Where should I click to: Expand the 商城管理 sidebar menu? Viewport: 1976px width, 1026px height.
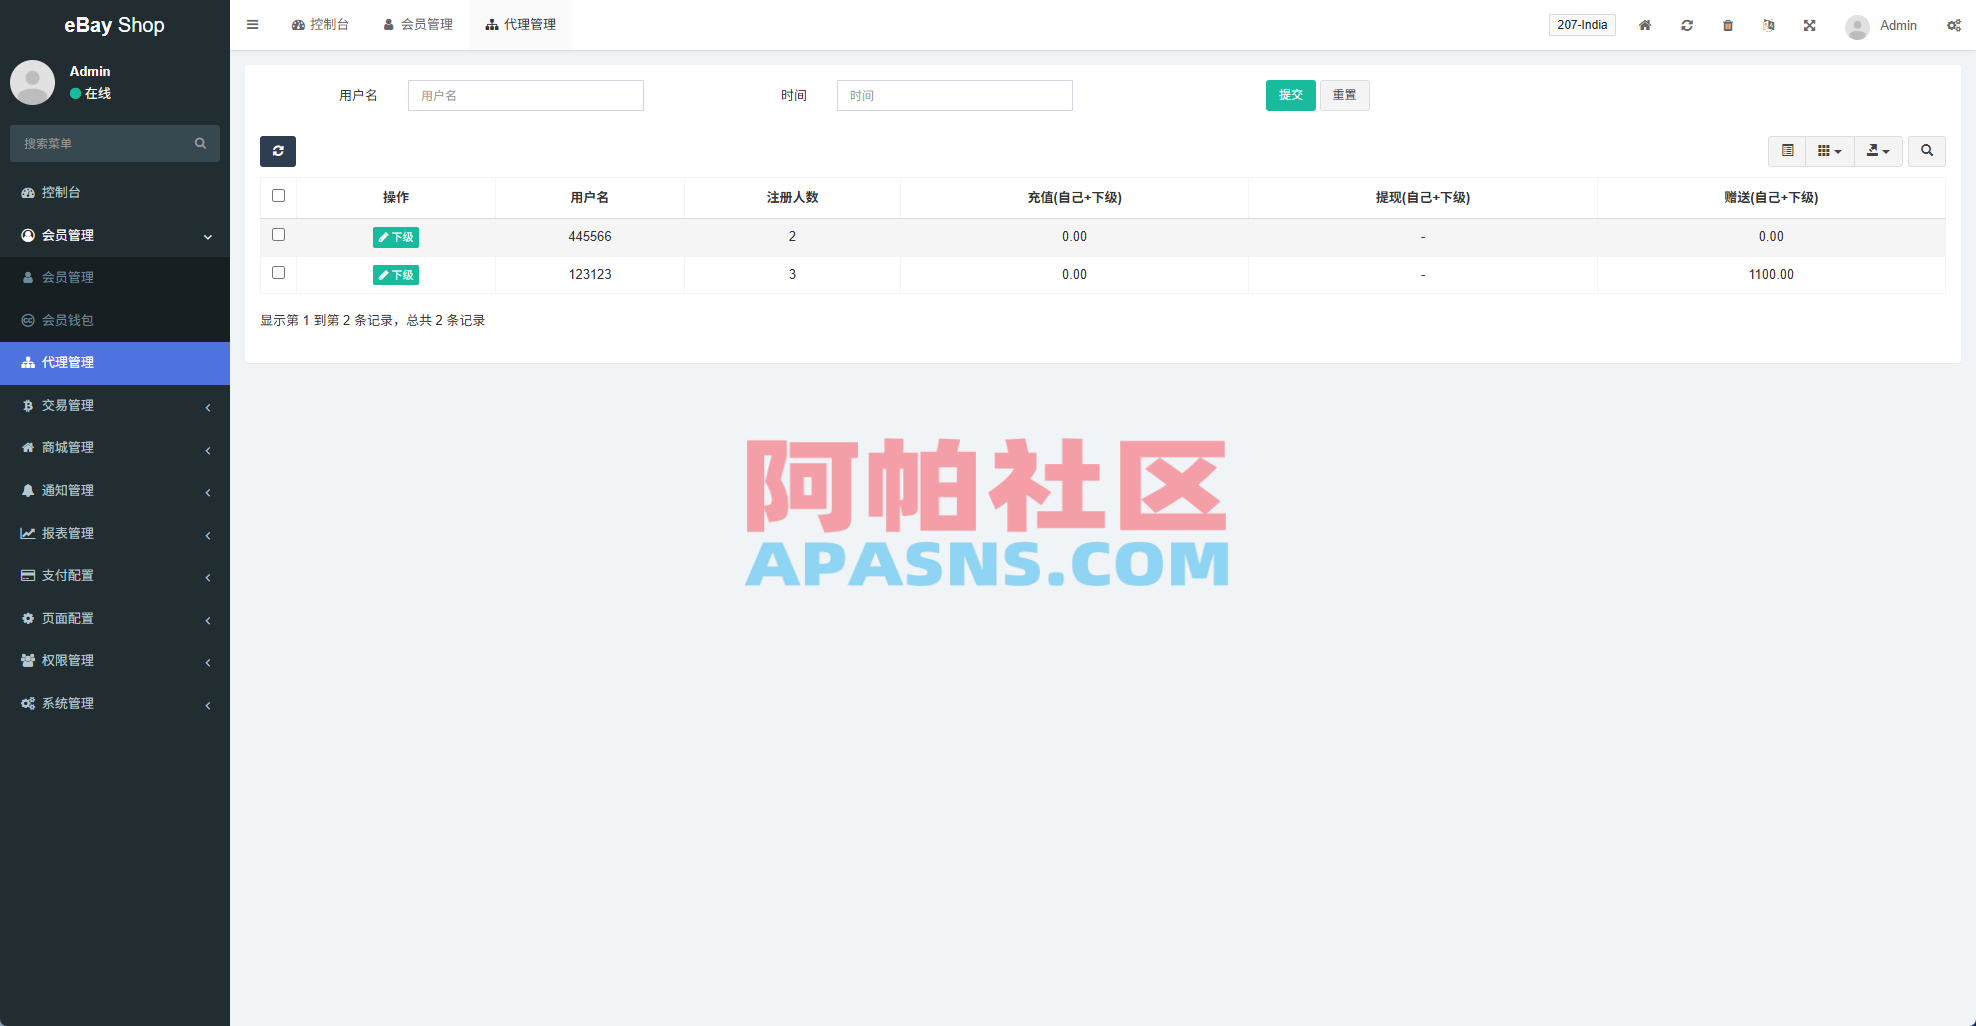[x=115, y=447]
